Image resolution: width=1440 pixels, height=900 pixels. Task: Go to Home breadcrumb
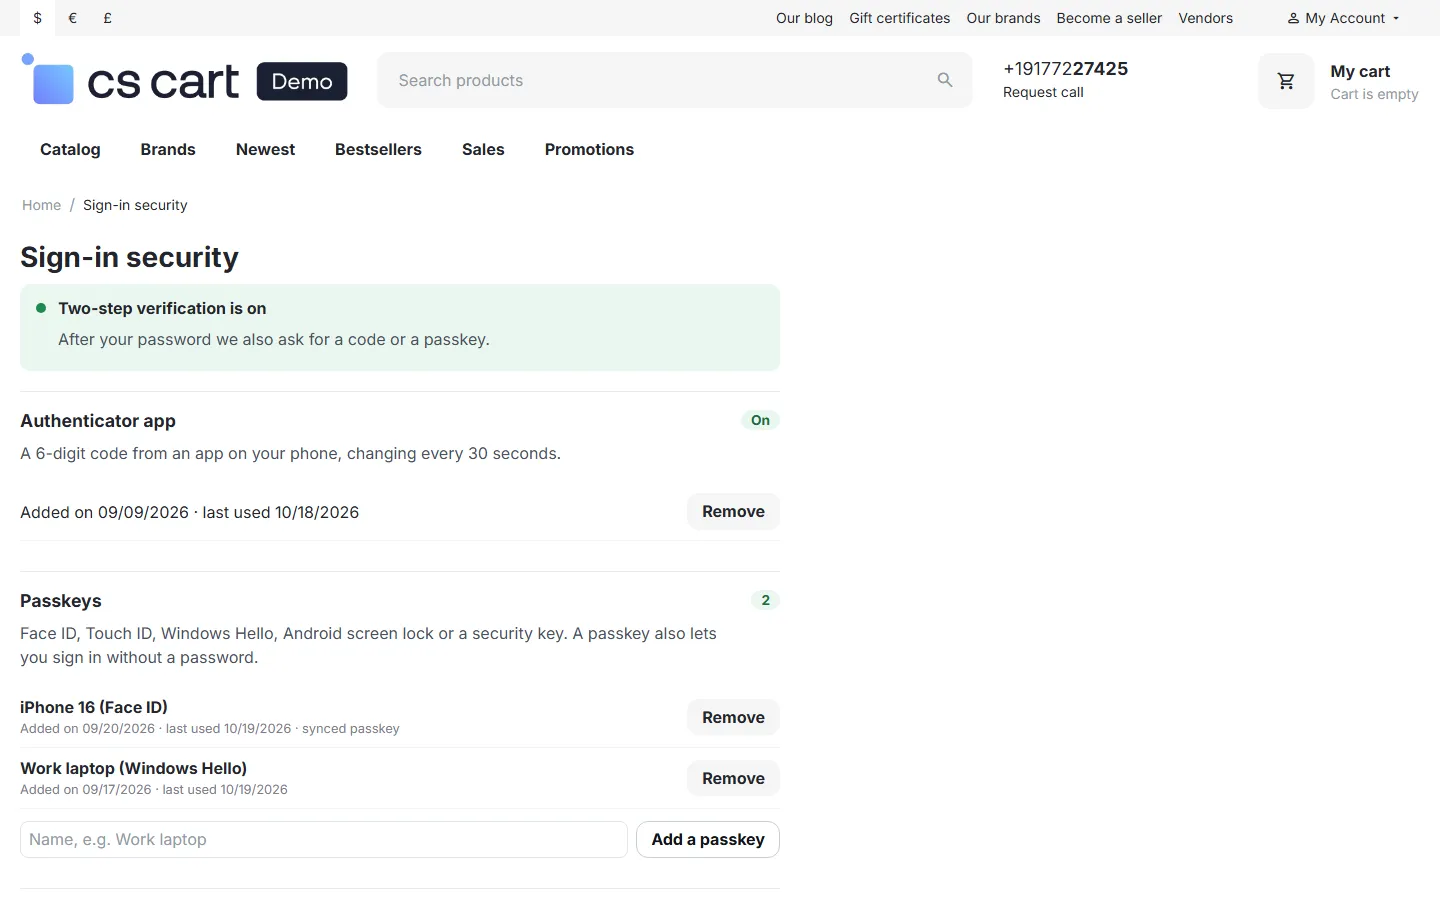(41, 205)
